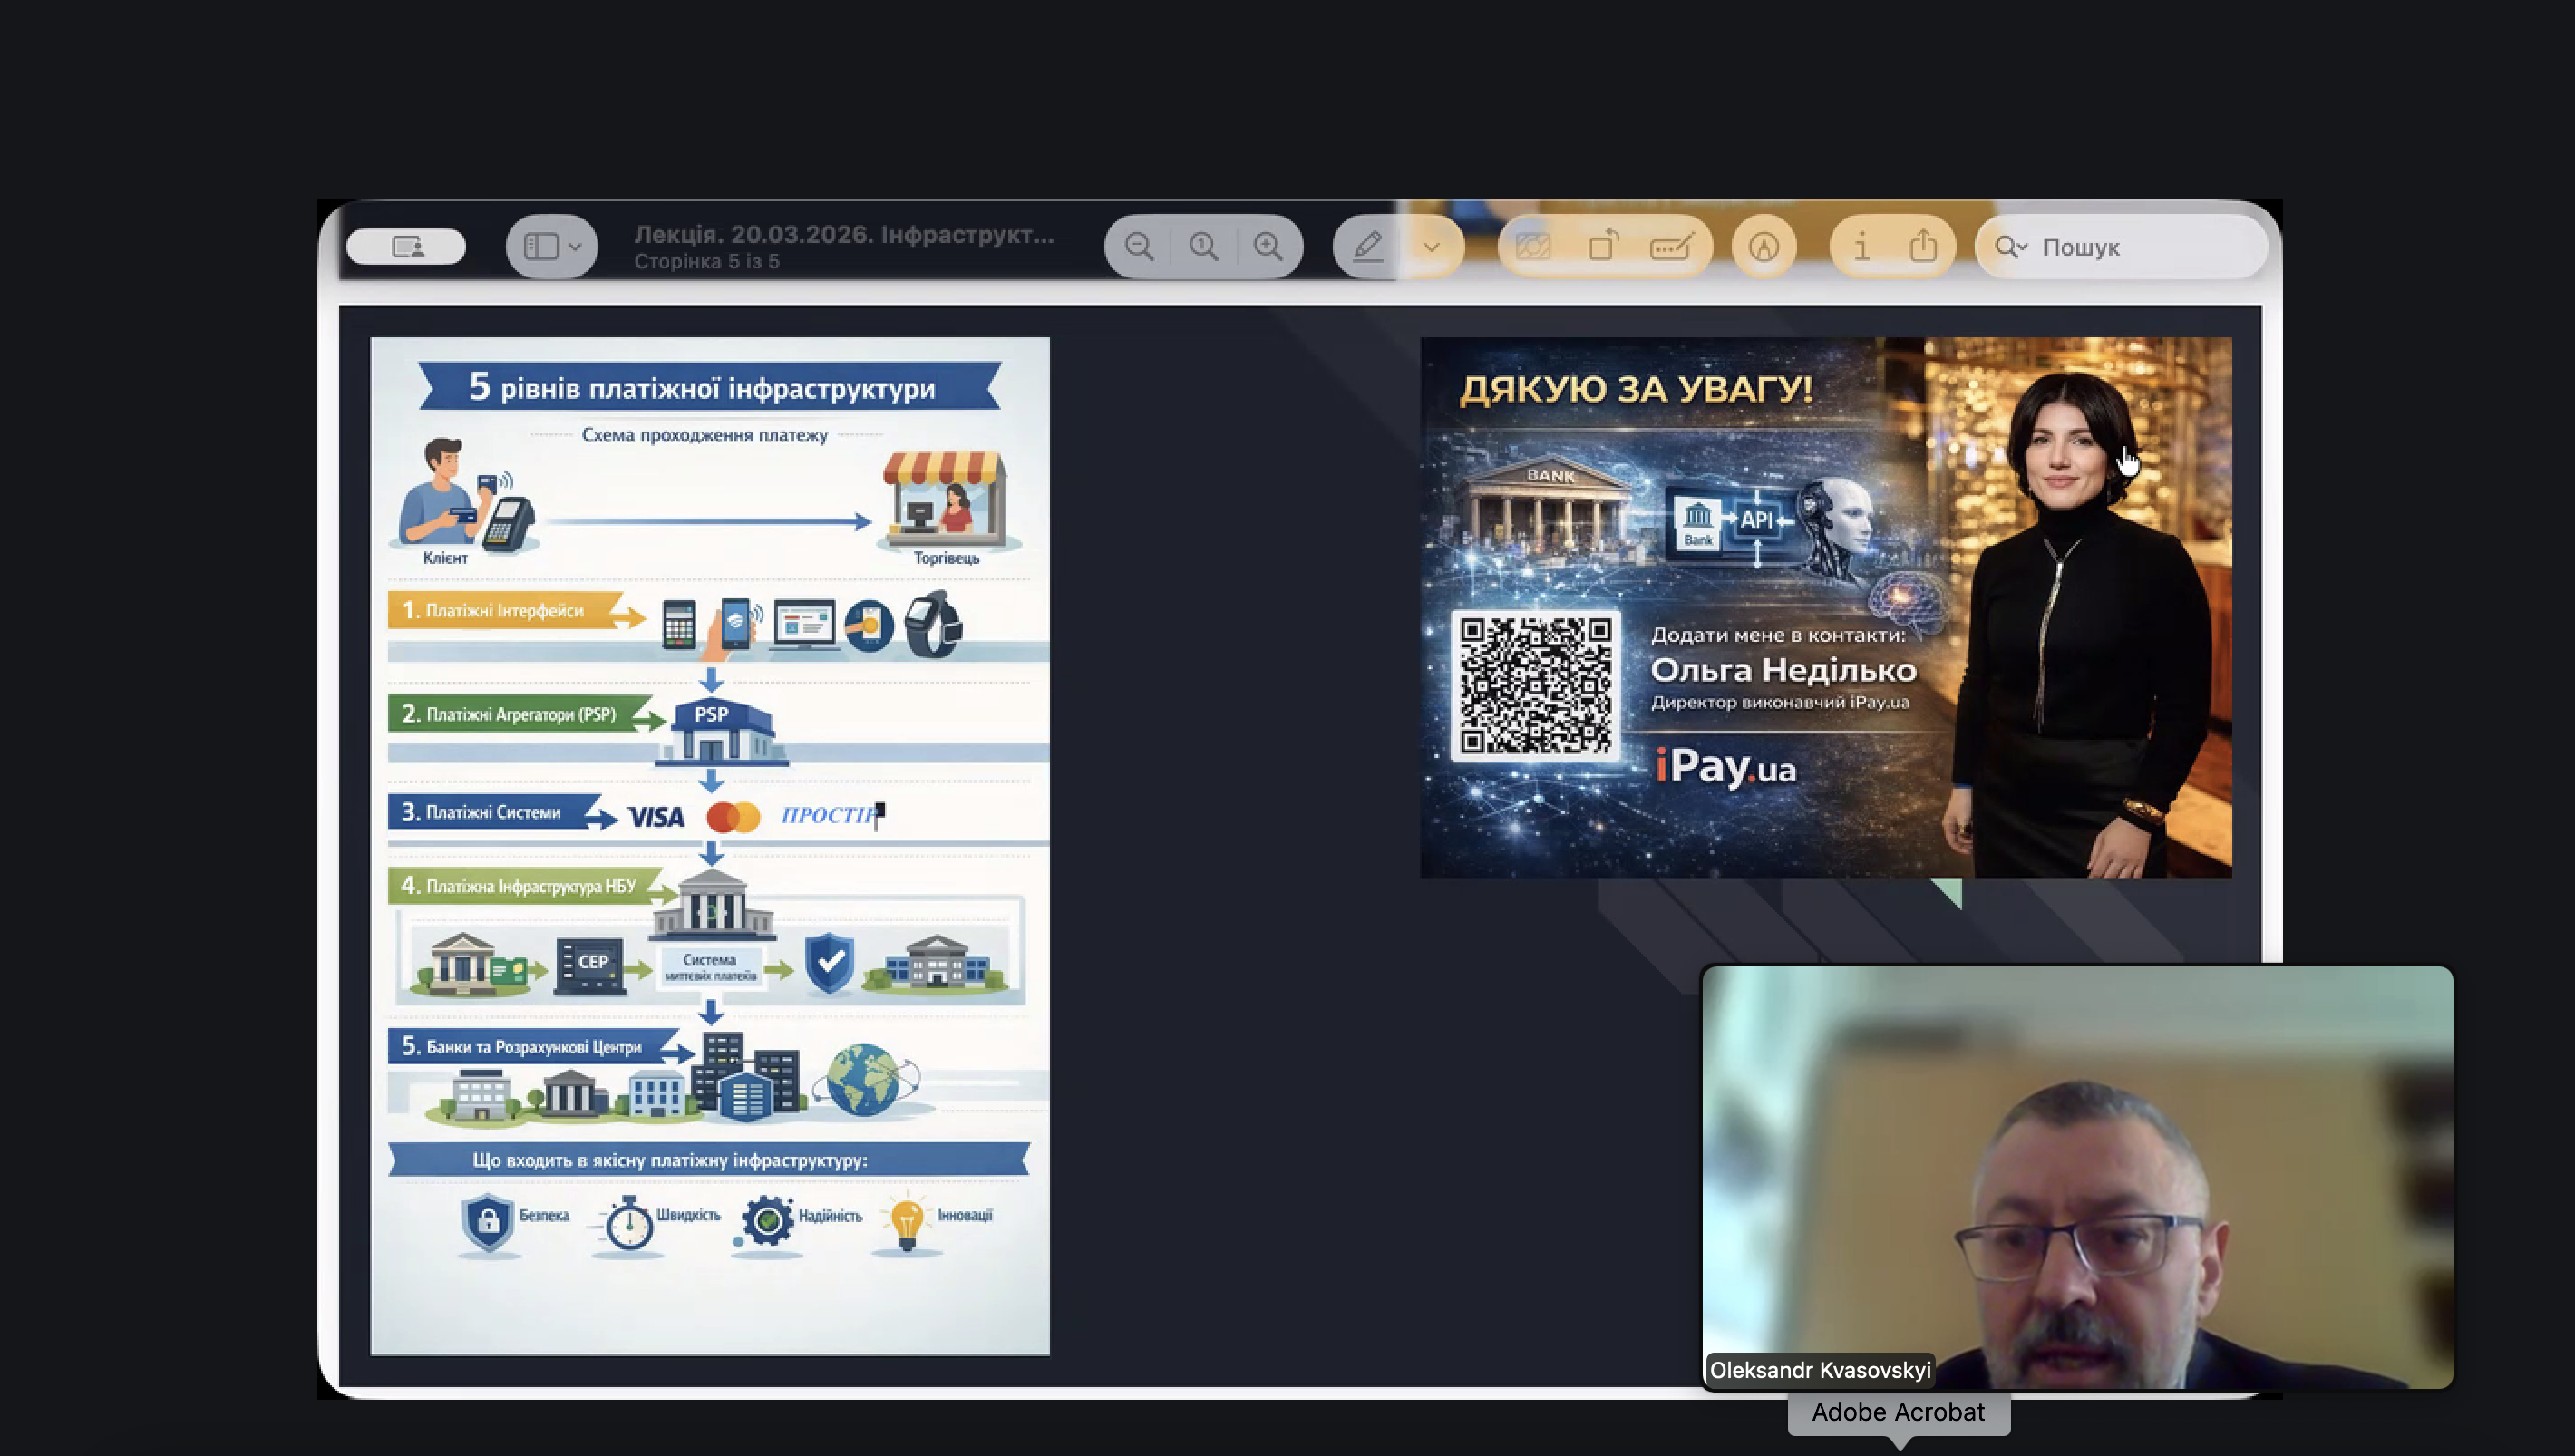Click the actual size zoom icon

point(1203,246)
